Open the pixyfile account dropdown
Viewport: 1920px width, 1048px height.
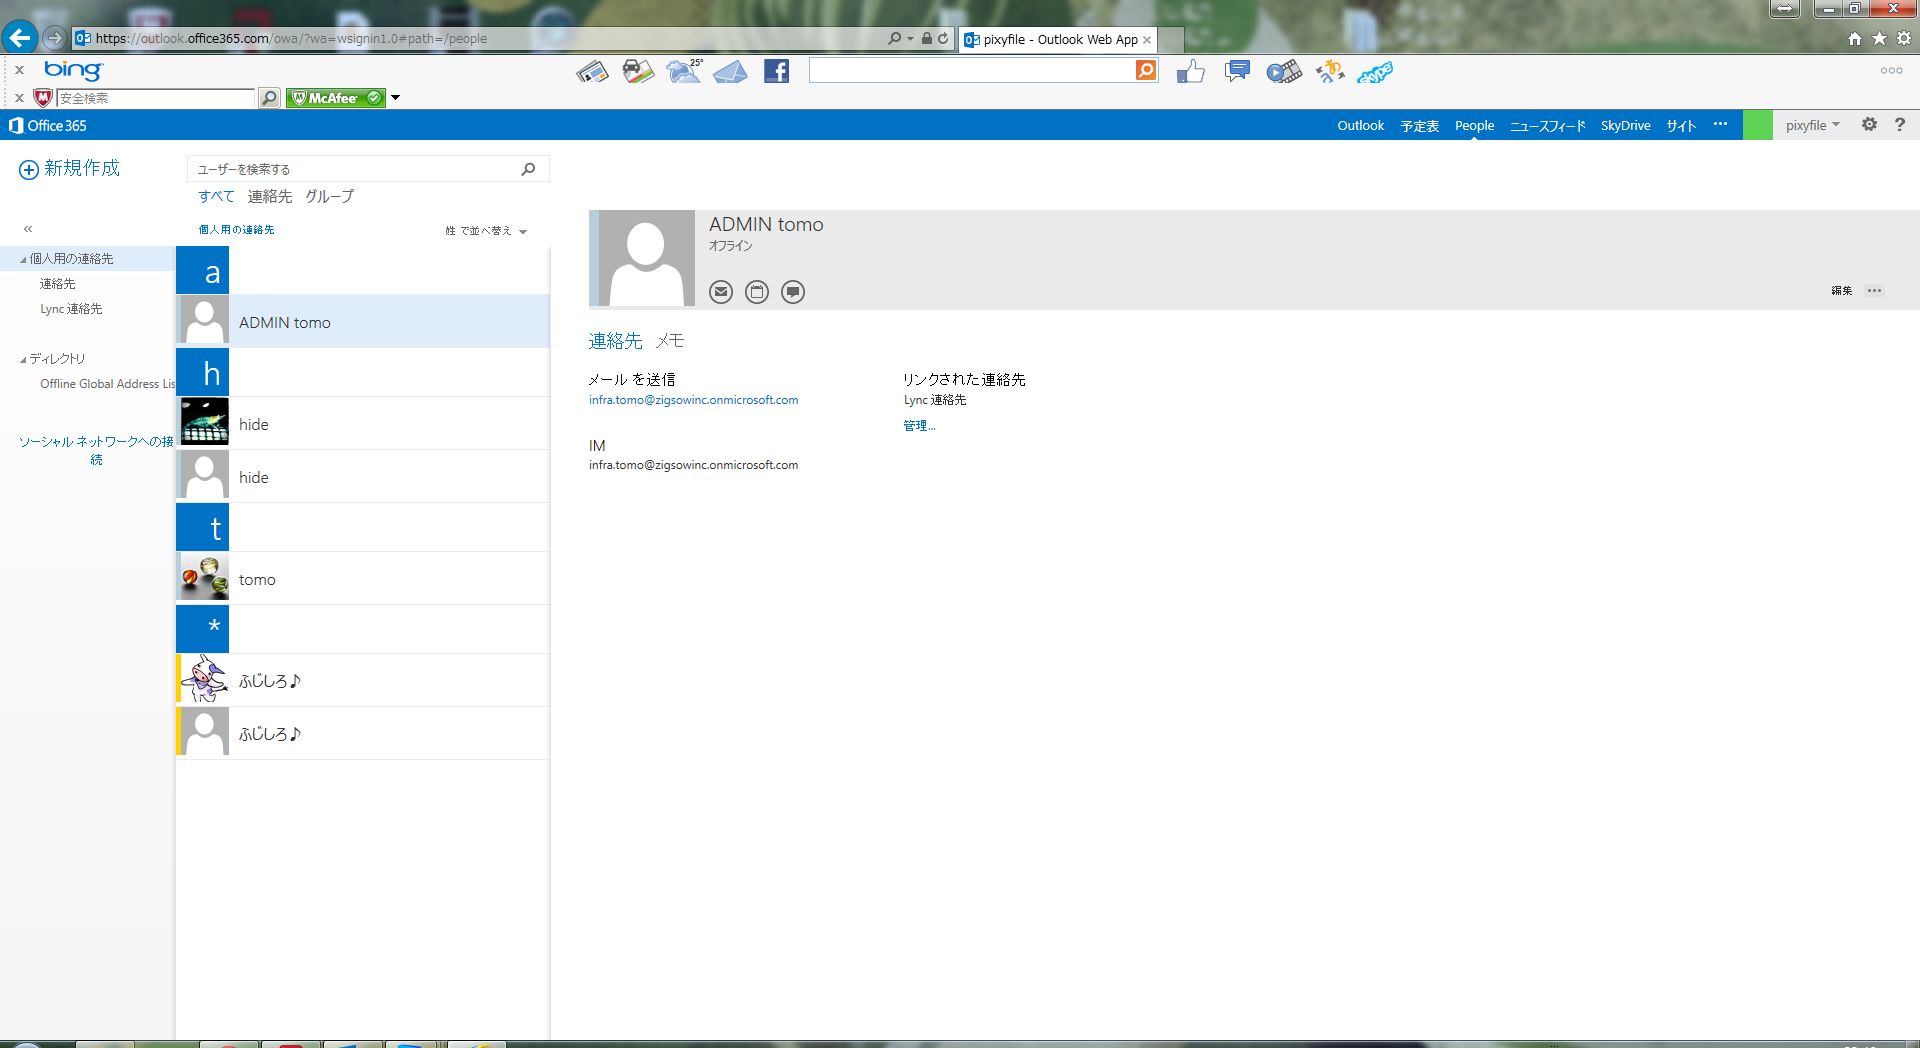[x=1812, y=126]
